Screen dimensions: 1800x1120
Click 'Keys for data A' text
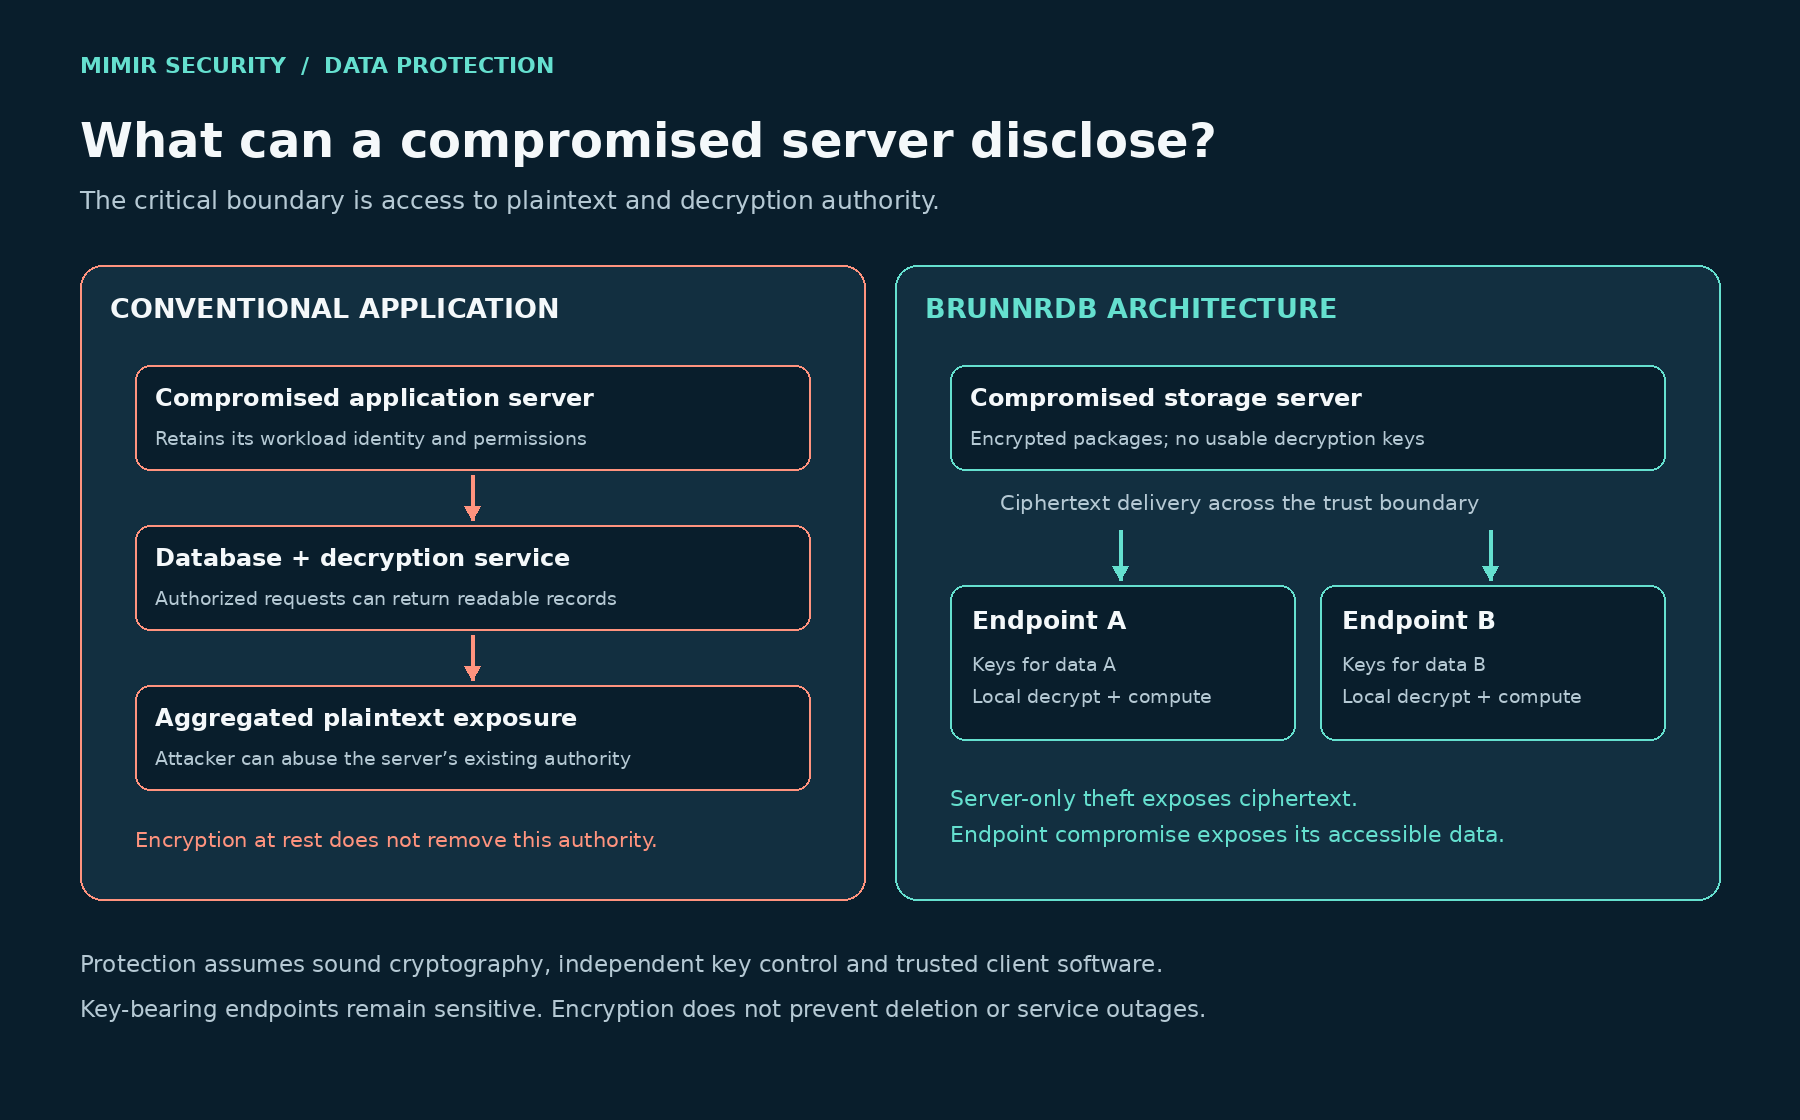click(x=1044, y=665)
